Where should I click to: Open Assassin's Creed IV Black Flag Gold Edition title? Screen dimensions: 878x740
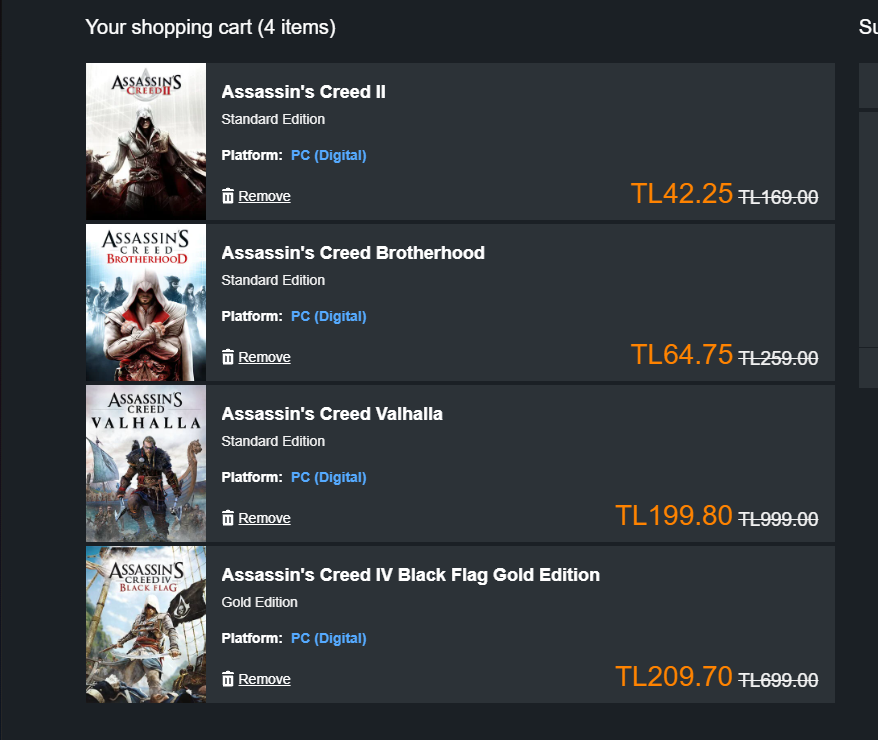click(x=410, y=575)
